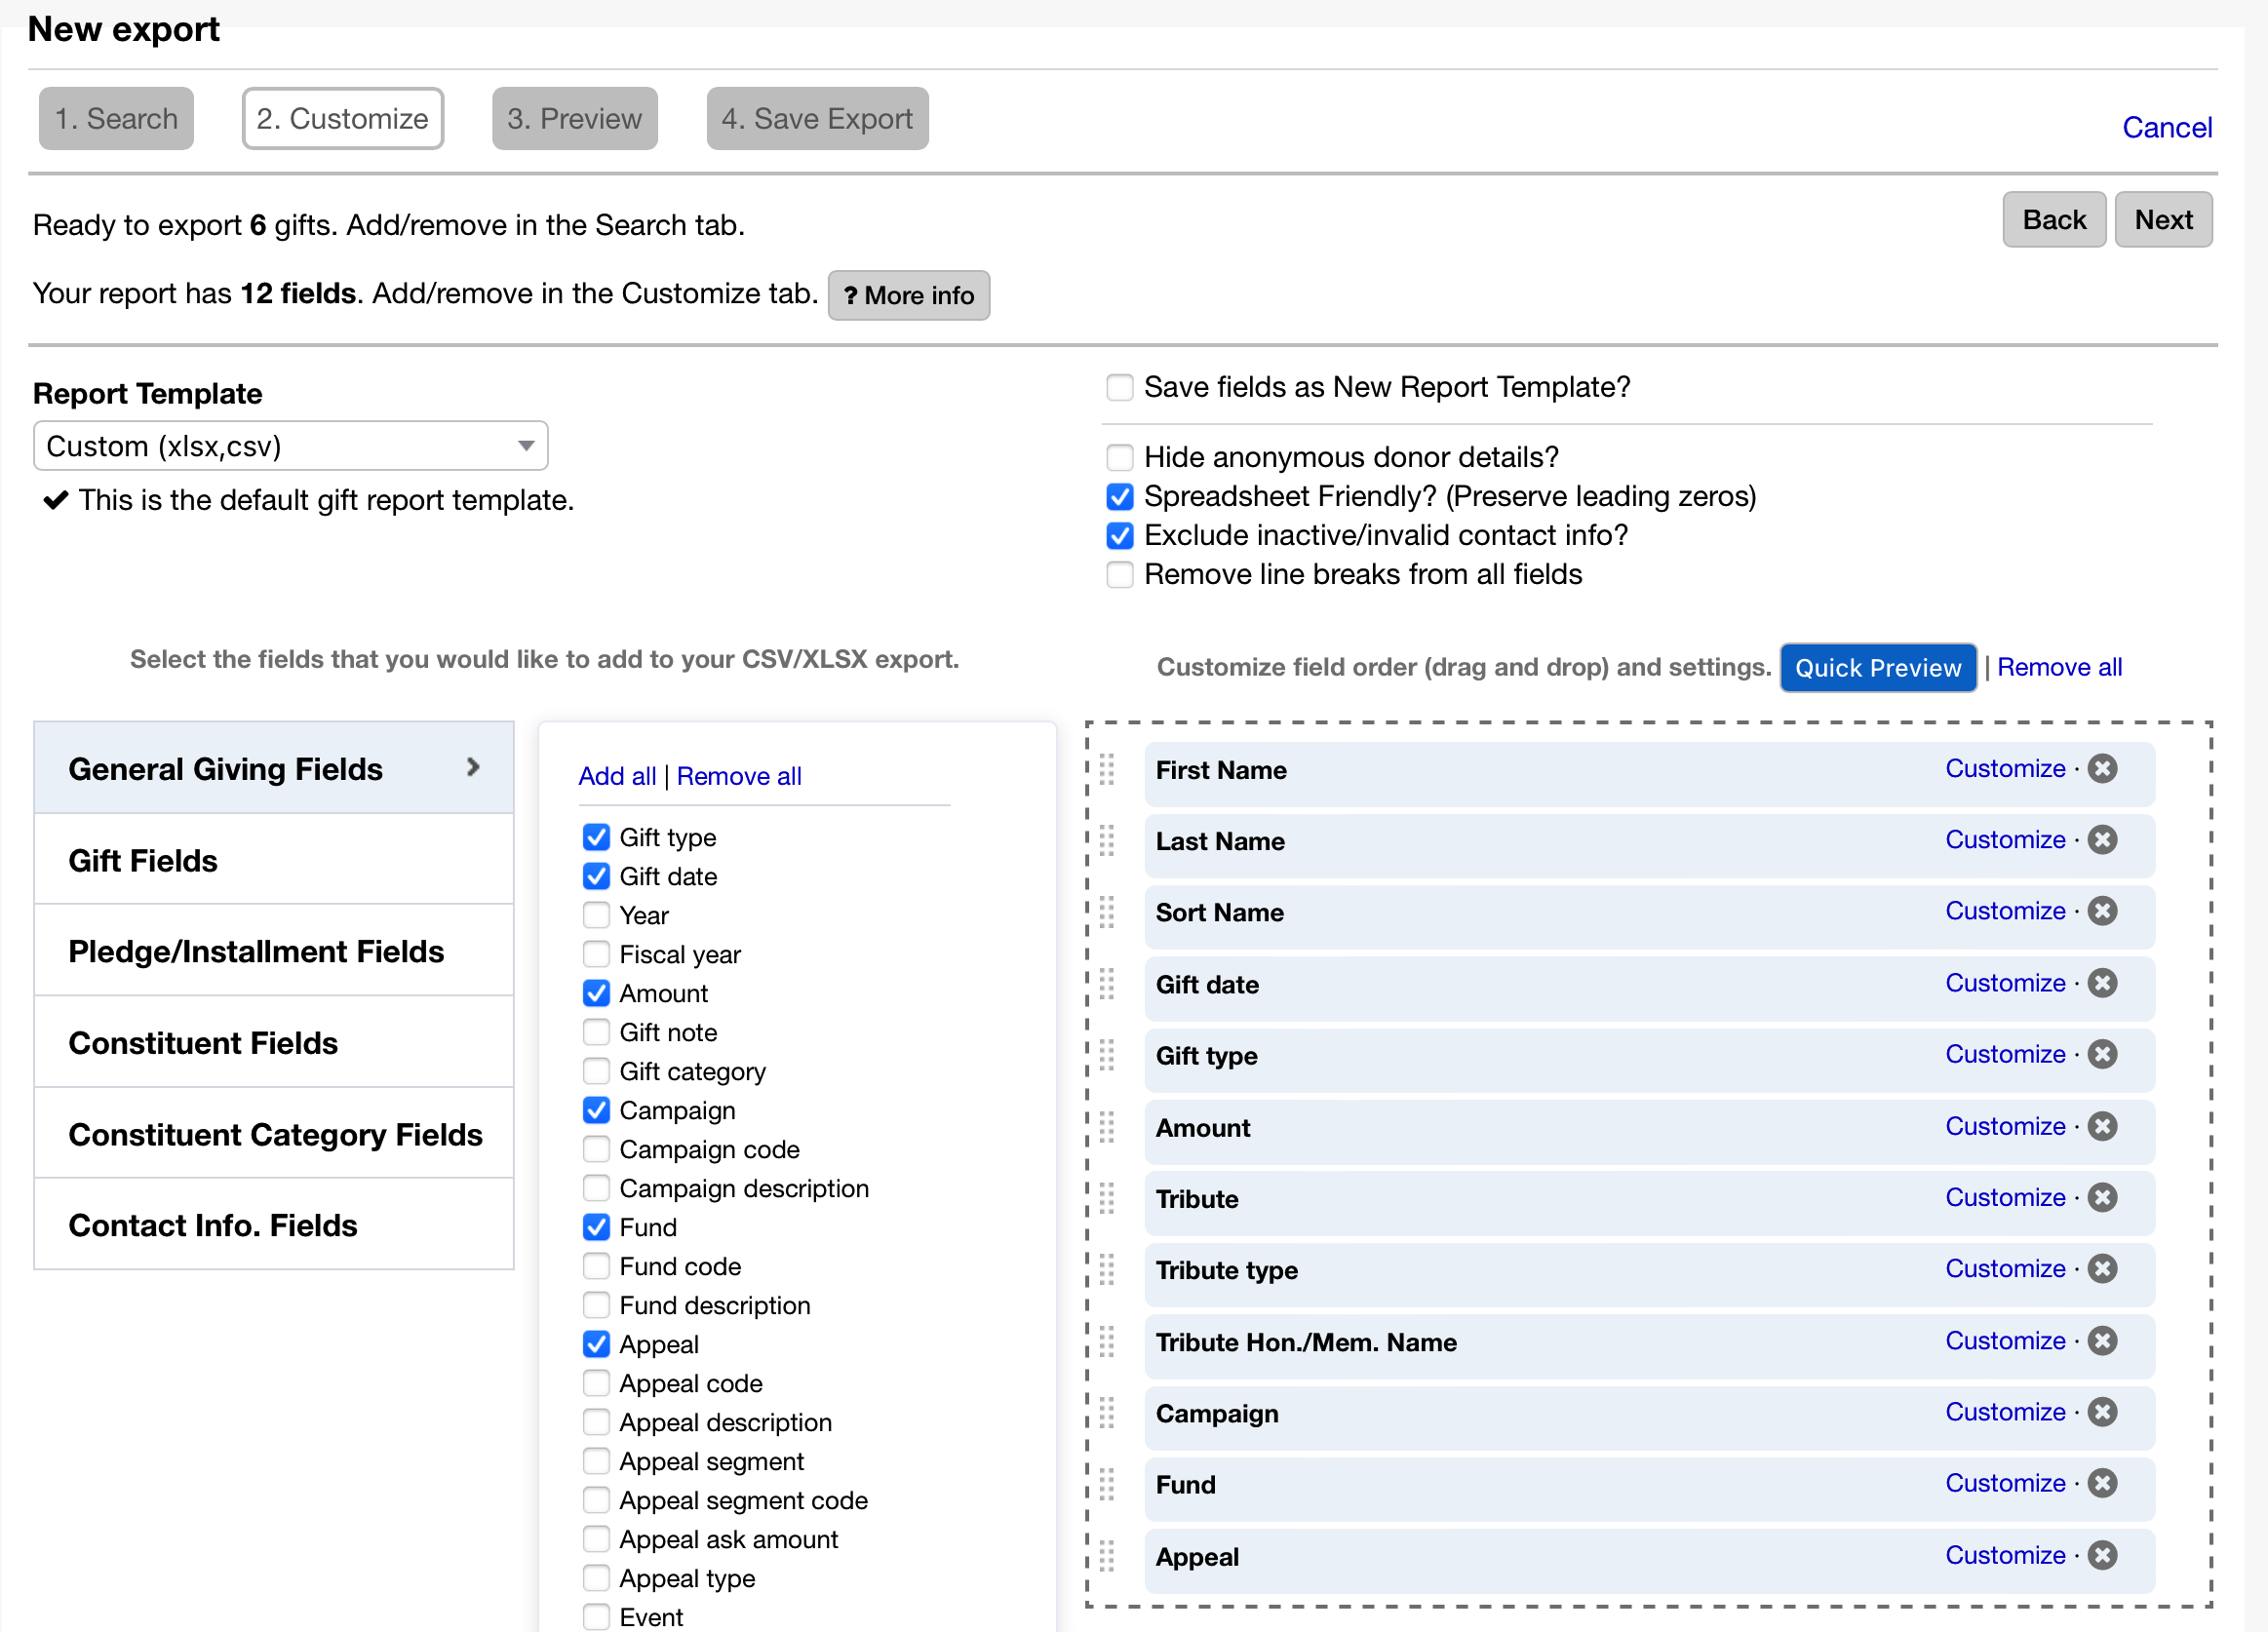This screenshot has width=2268, height=1632.
Task: Customize the Last Name field
Action: pyautogui.click(x=2005, y=840)
